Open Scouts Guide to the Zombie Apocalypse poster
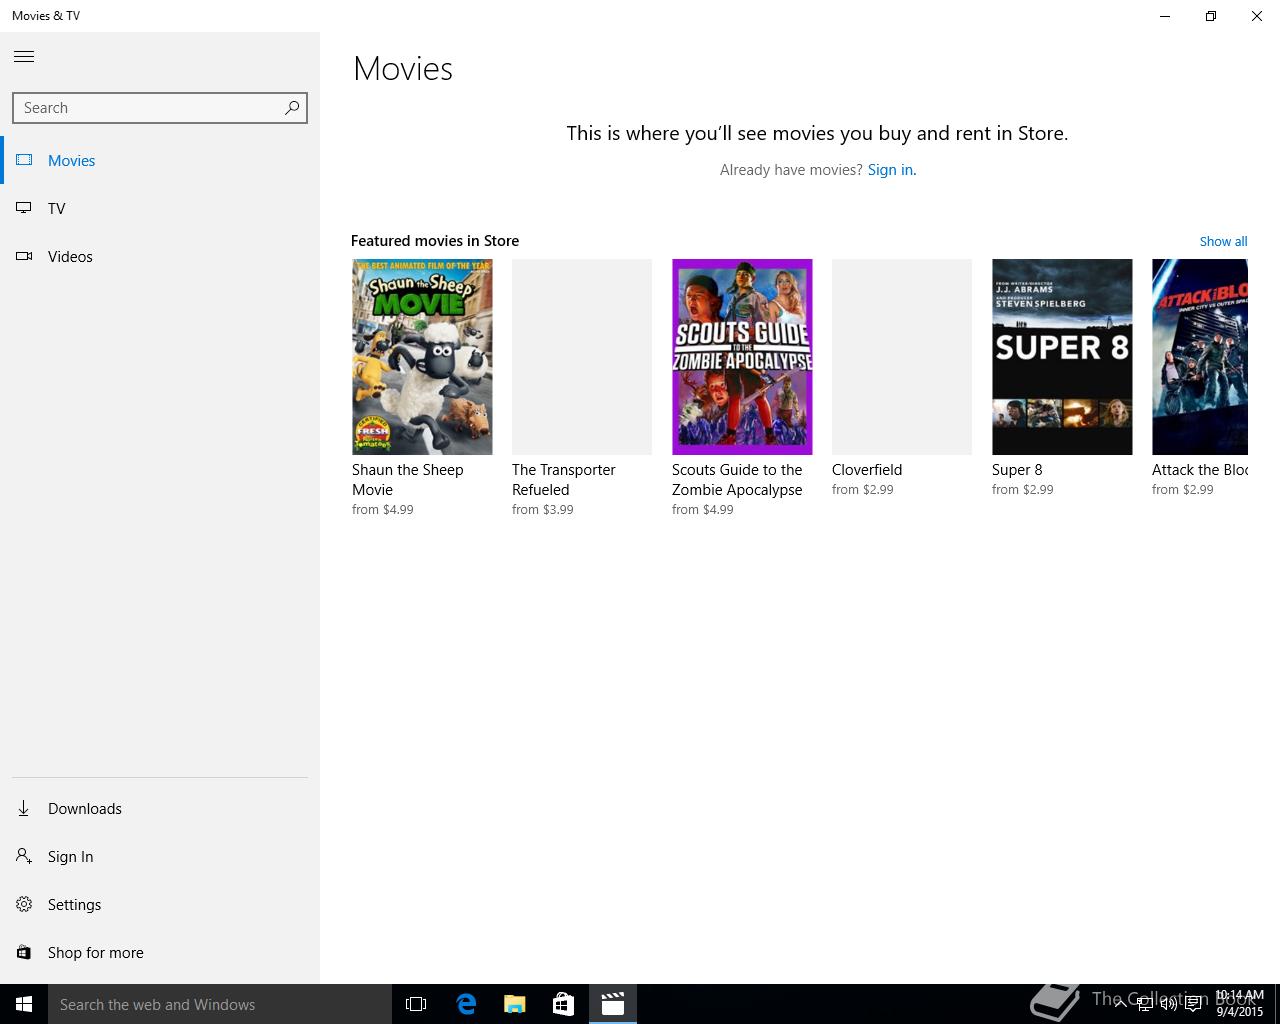Image resolution: width=1280 pixels, height=1024 pixels. coord(742,357)
